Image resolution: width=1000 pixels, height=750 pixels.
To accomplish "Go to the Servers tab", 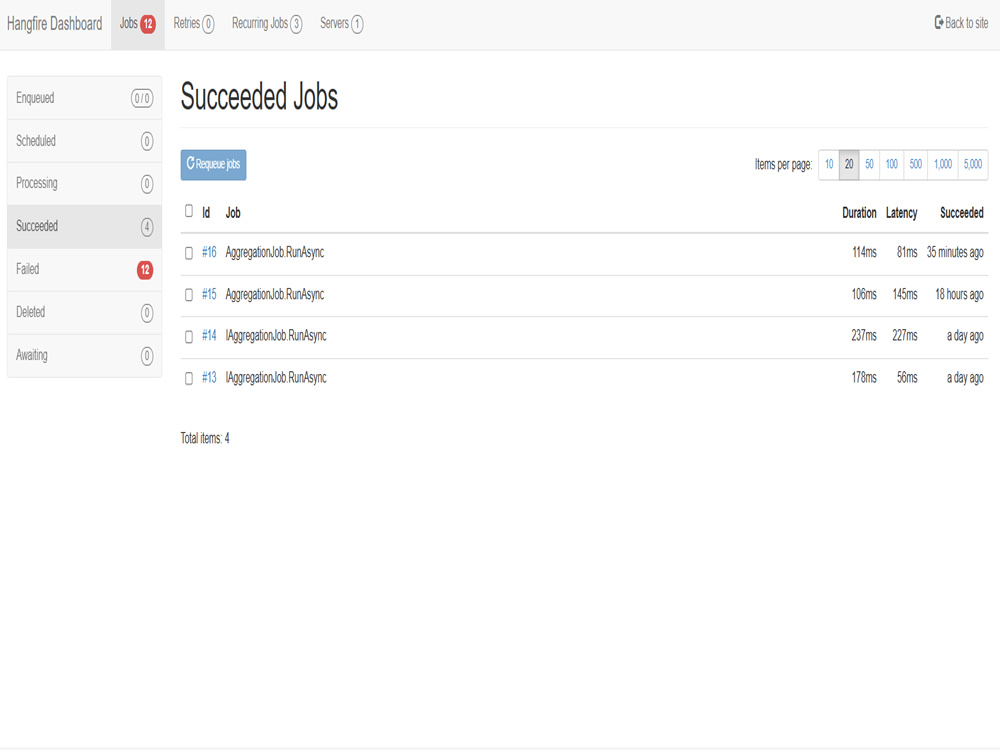I will click(x=341, y=24).
